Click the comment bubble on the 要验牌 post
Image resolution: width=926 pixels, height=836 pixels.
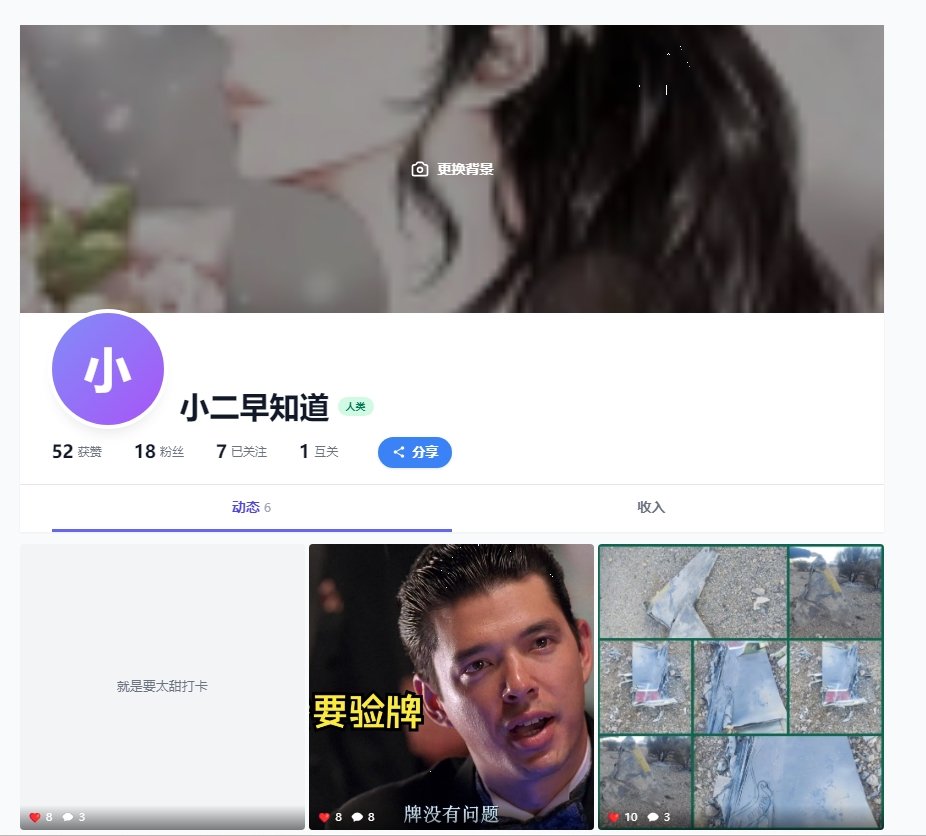click(357, 817)
